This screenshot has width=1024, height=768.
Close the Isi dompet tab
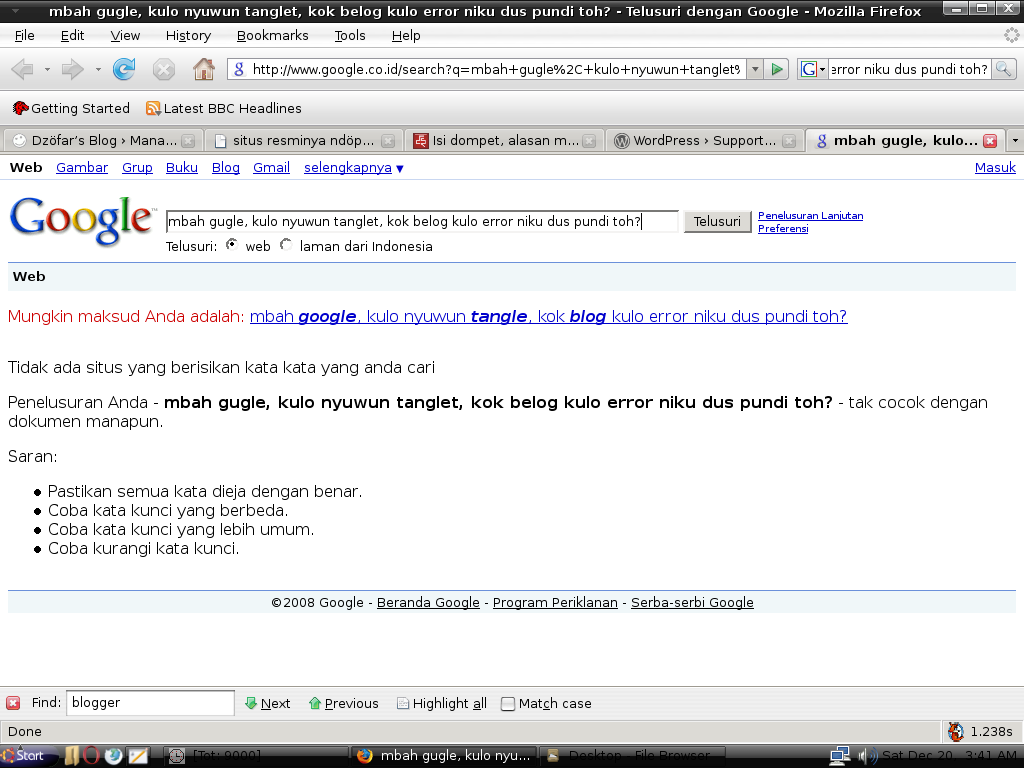tap(589, 141)
